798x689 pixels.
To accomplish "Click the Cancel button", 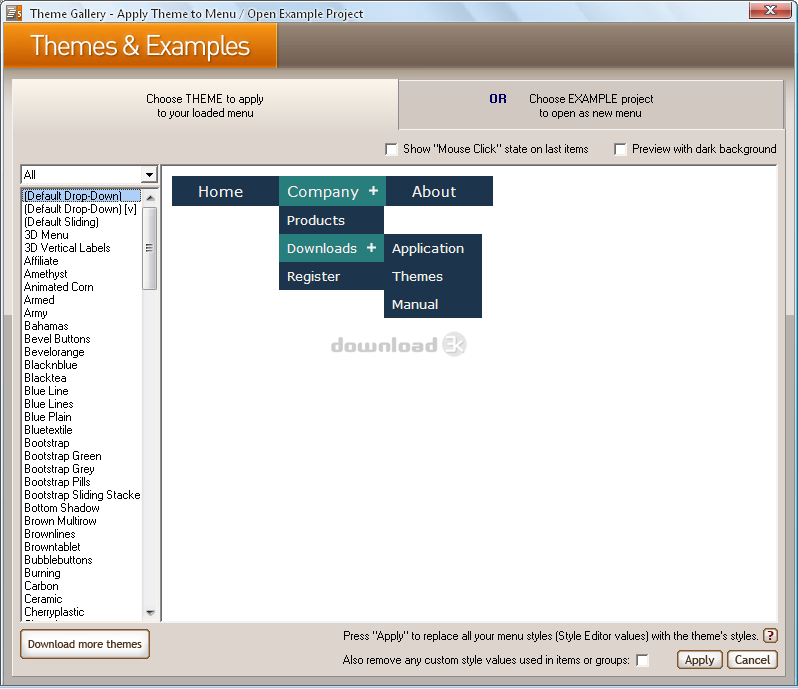I will coord(753,660).
